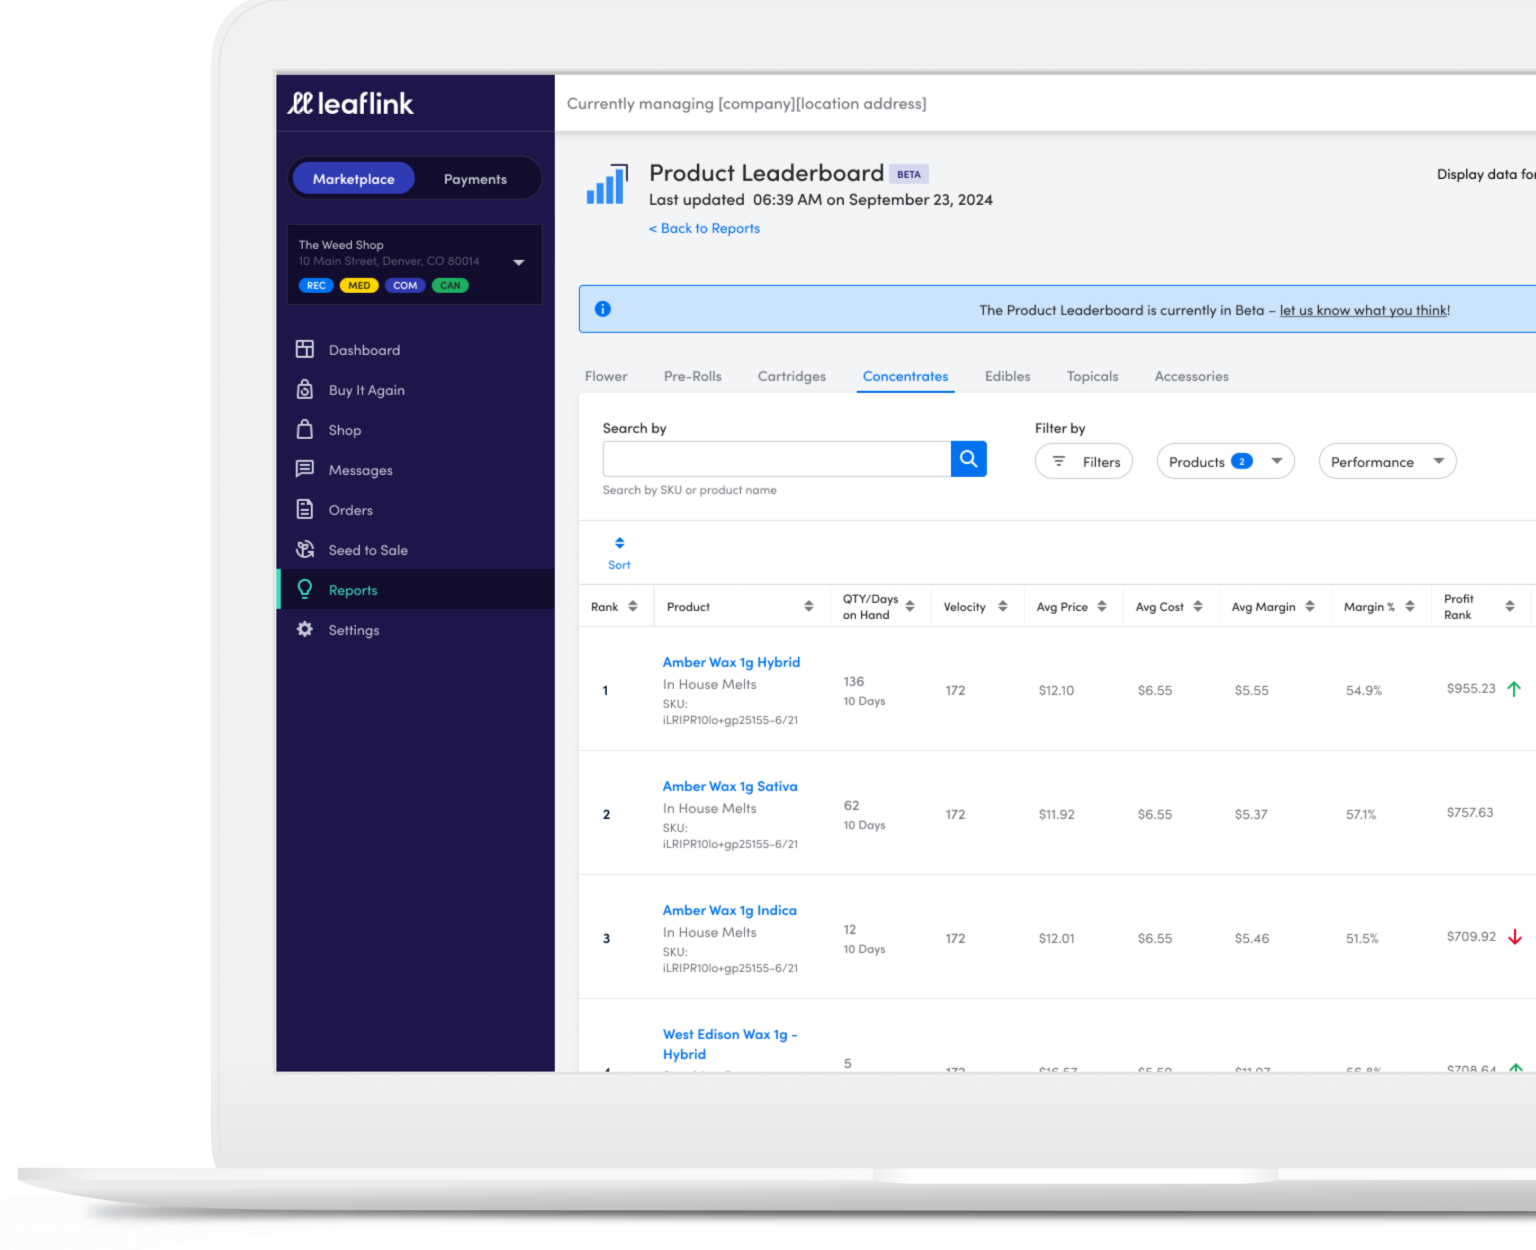Viewport: 1536px width, 1250px height.
Task: Open the Seed to Sale section
Action: (x=367, y=550)
